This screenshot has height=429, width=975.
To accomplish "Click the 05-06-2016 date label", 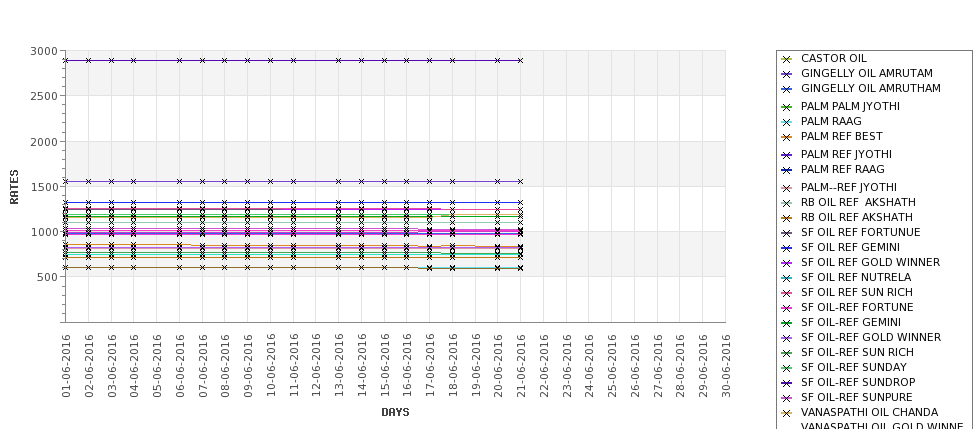I will [x=157, y=366].
